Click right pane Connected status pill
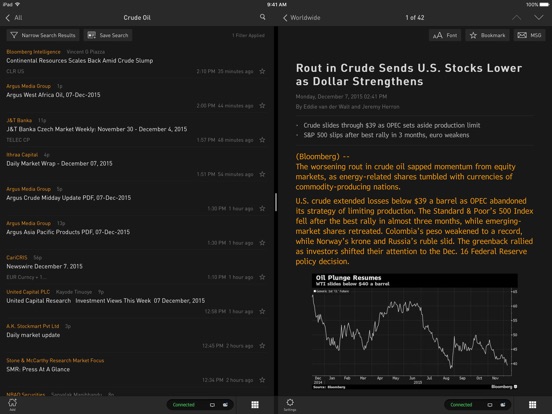552x414 pixels. click(x=477, y=405)
